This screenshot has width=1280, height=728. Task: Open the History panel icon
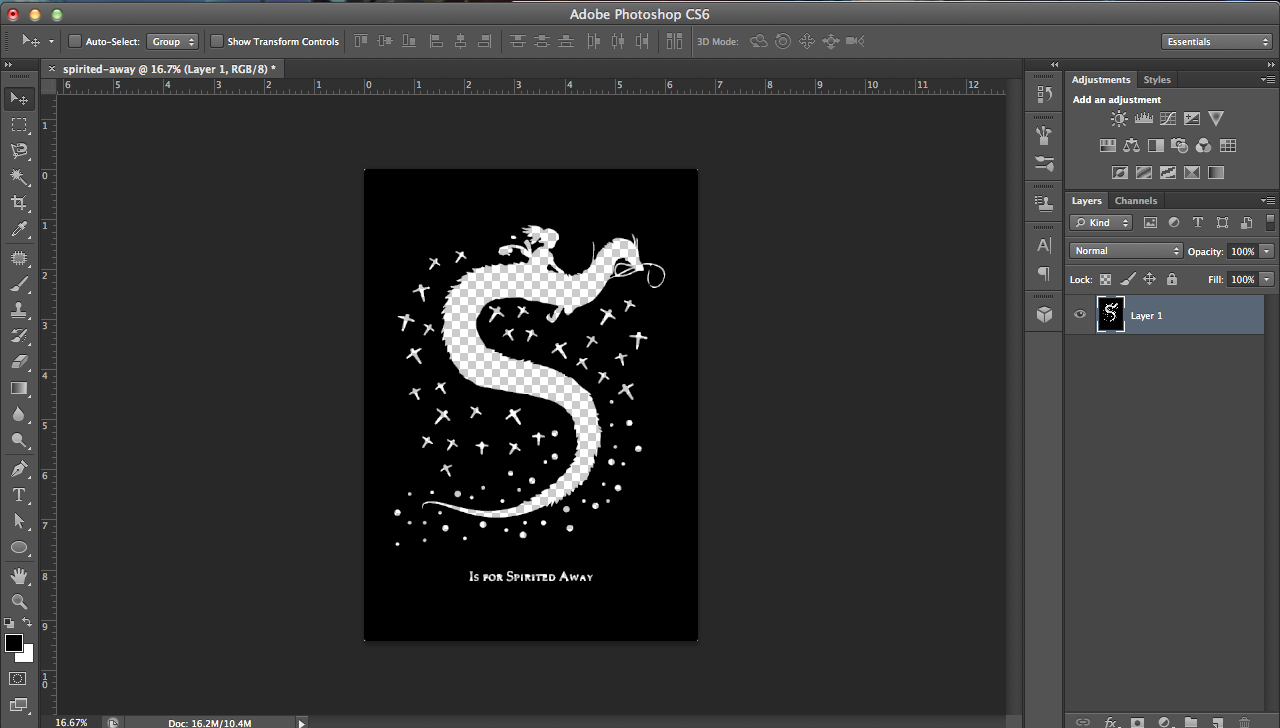click(1044, 95)
